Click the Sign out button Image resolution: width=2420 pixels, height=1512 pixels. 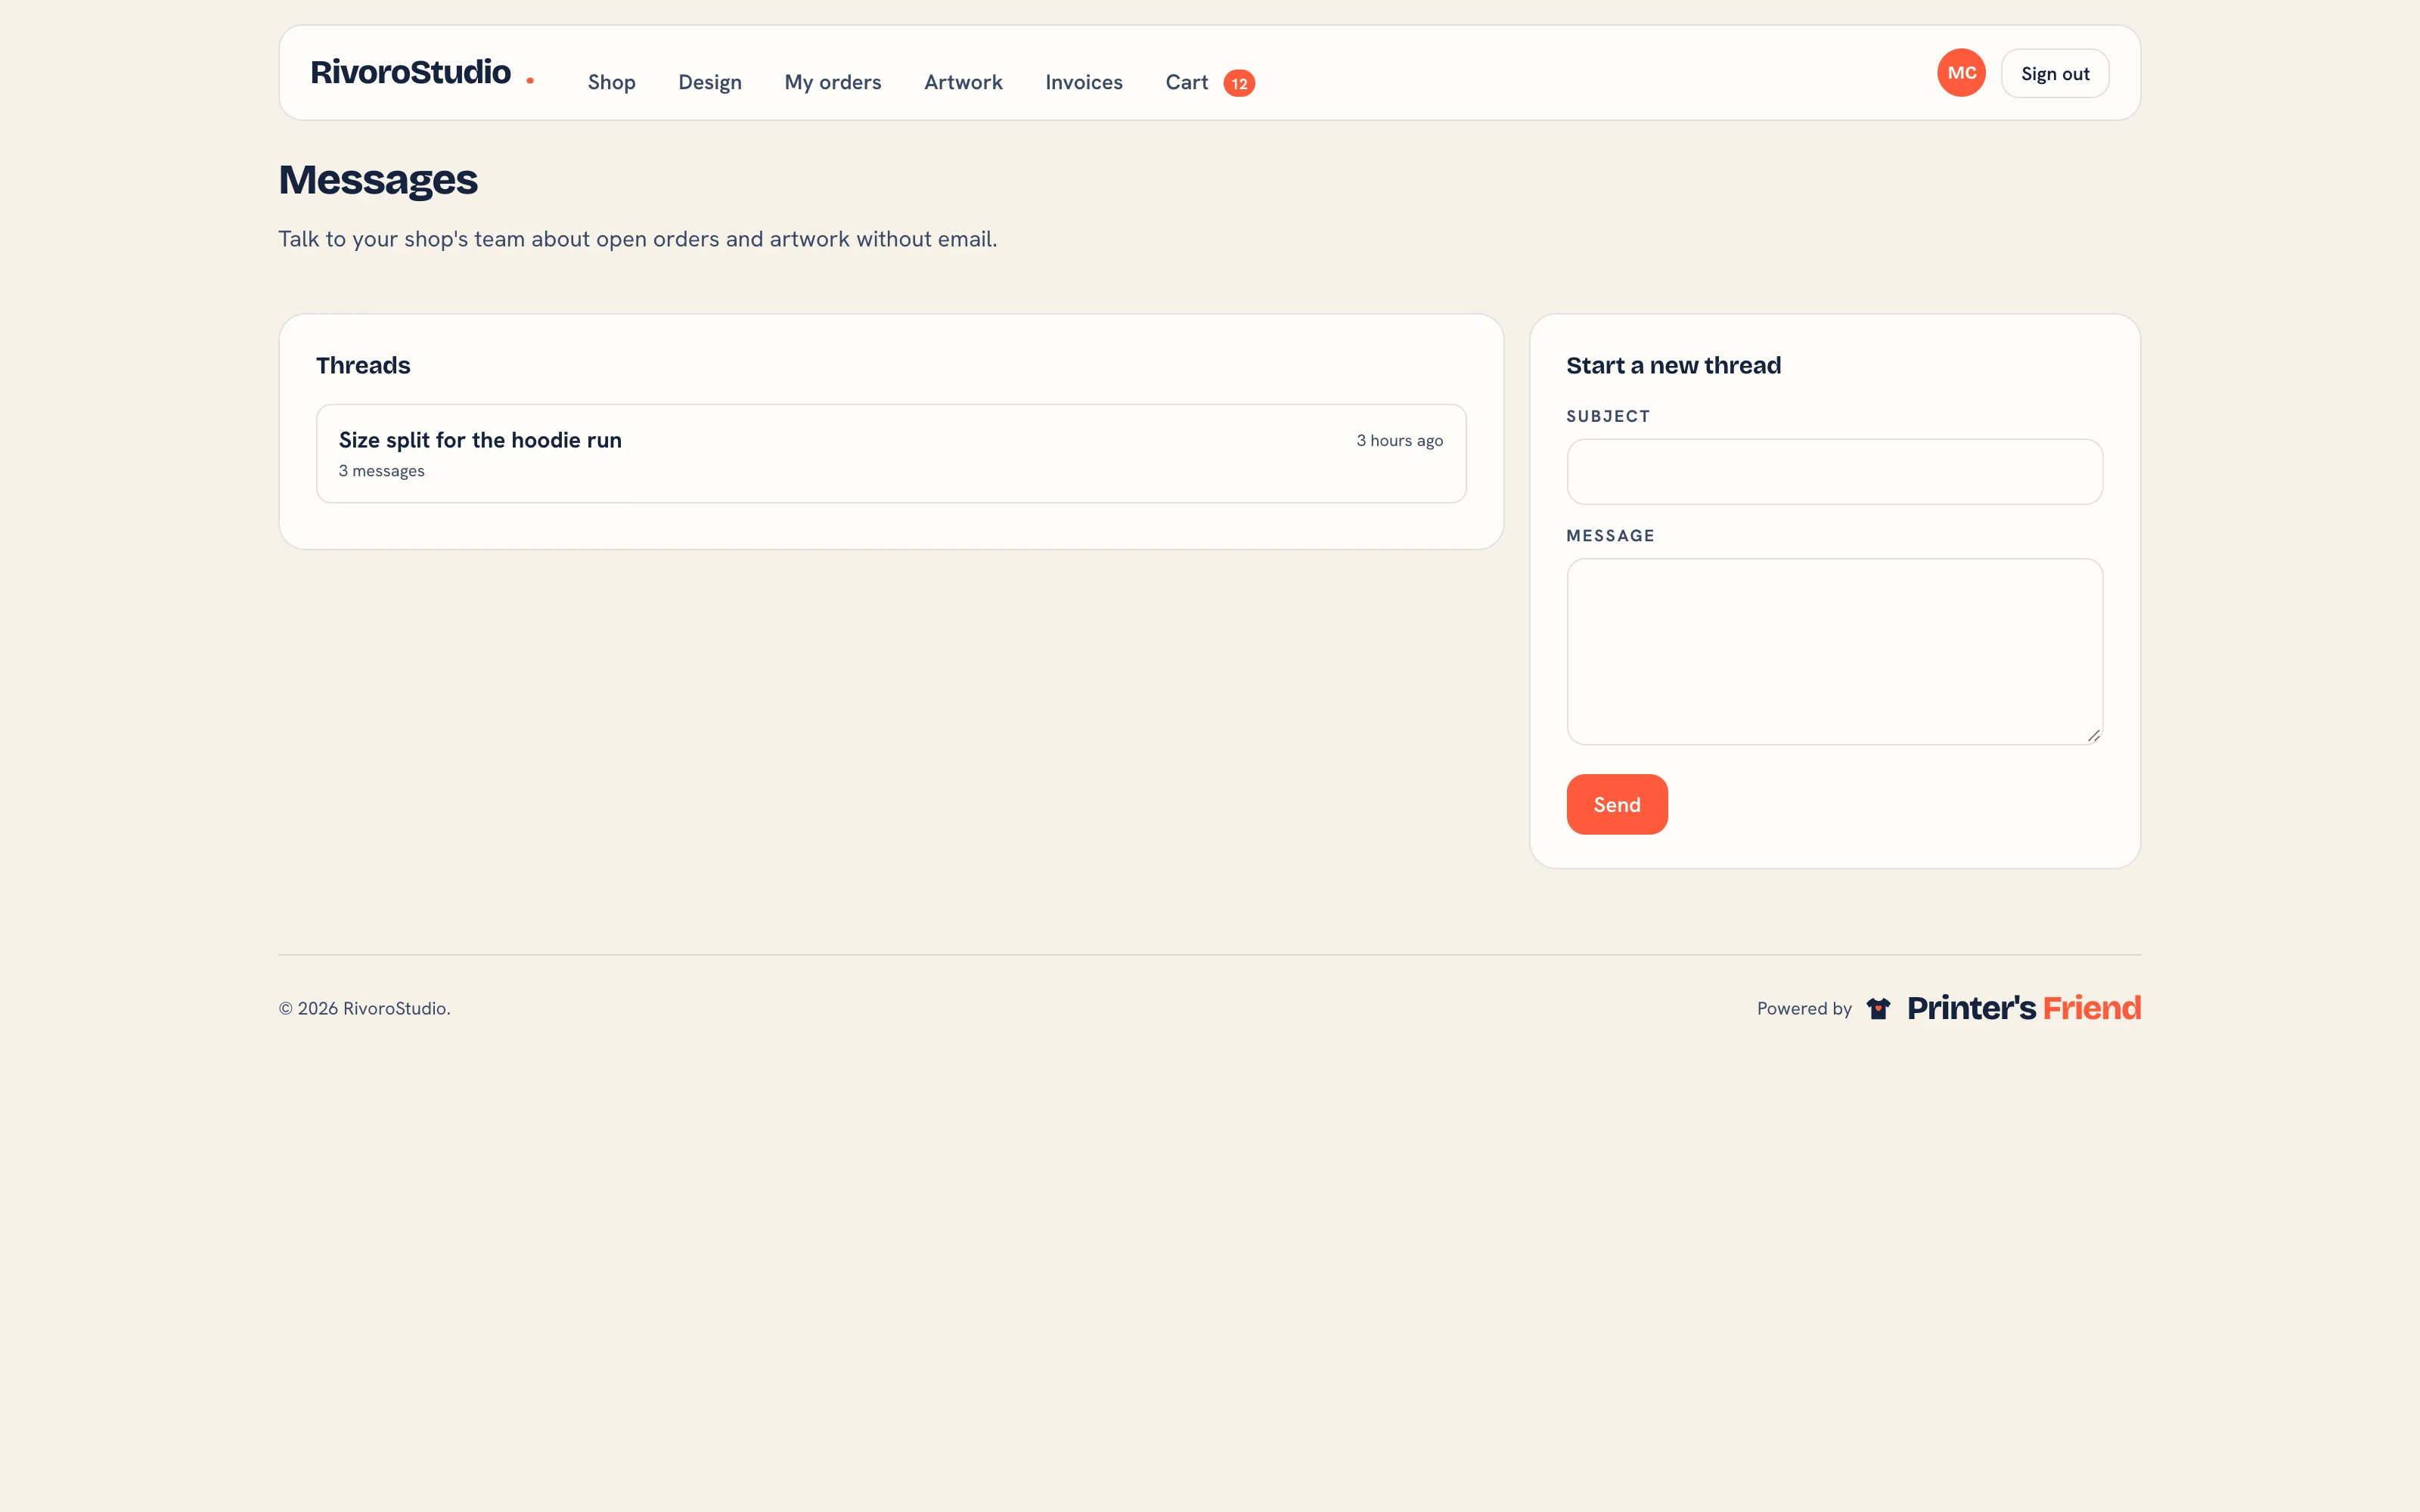click(2055, 73)
